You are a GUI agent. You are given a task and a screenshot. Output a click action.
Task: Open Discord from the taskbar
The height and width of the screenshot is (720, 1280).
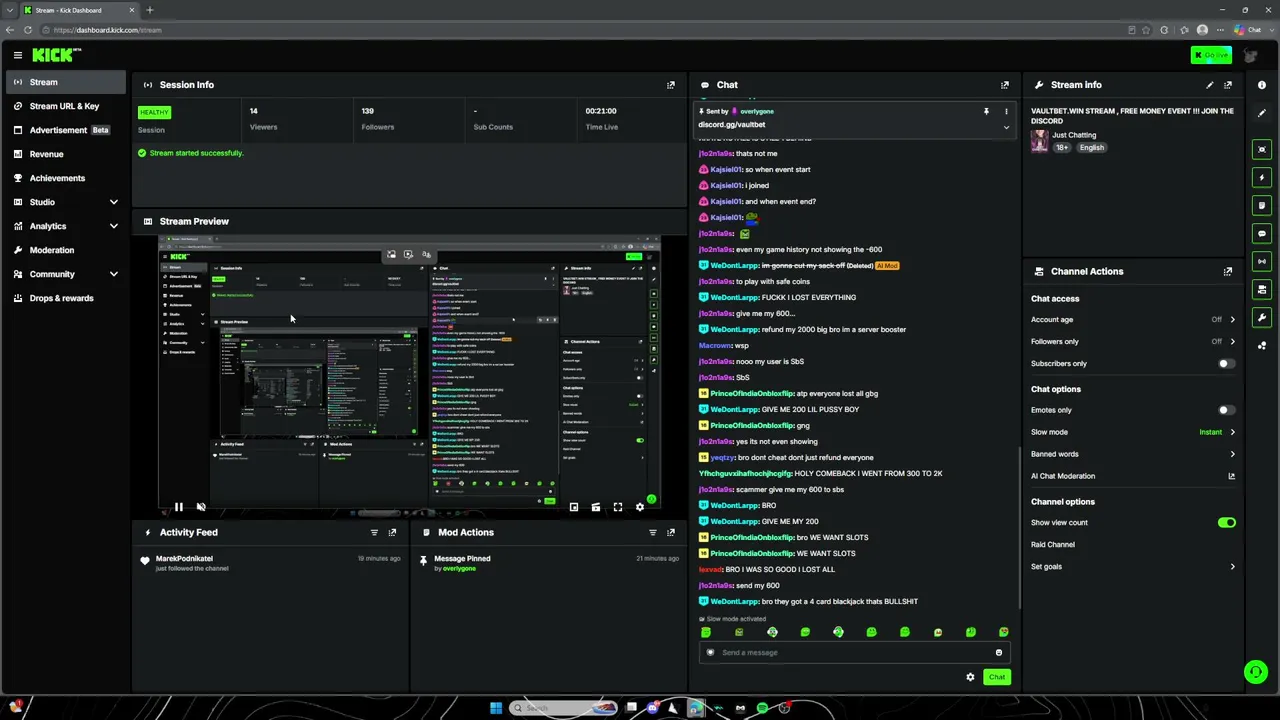653,708
